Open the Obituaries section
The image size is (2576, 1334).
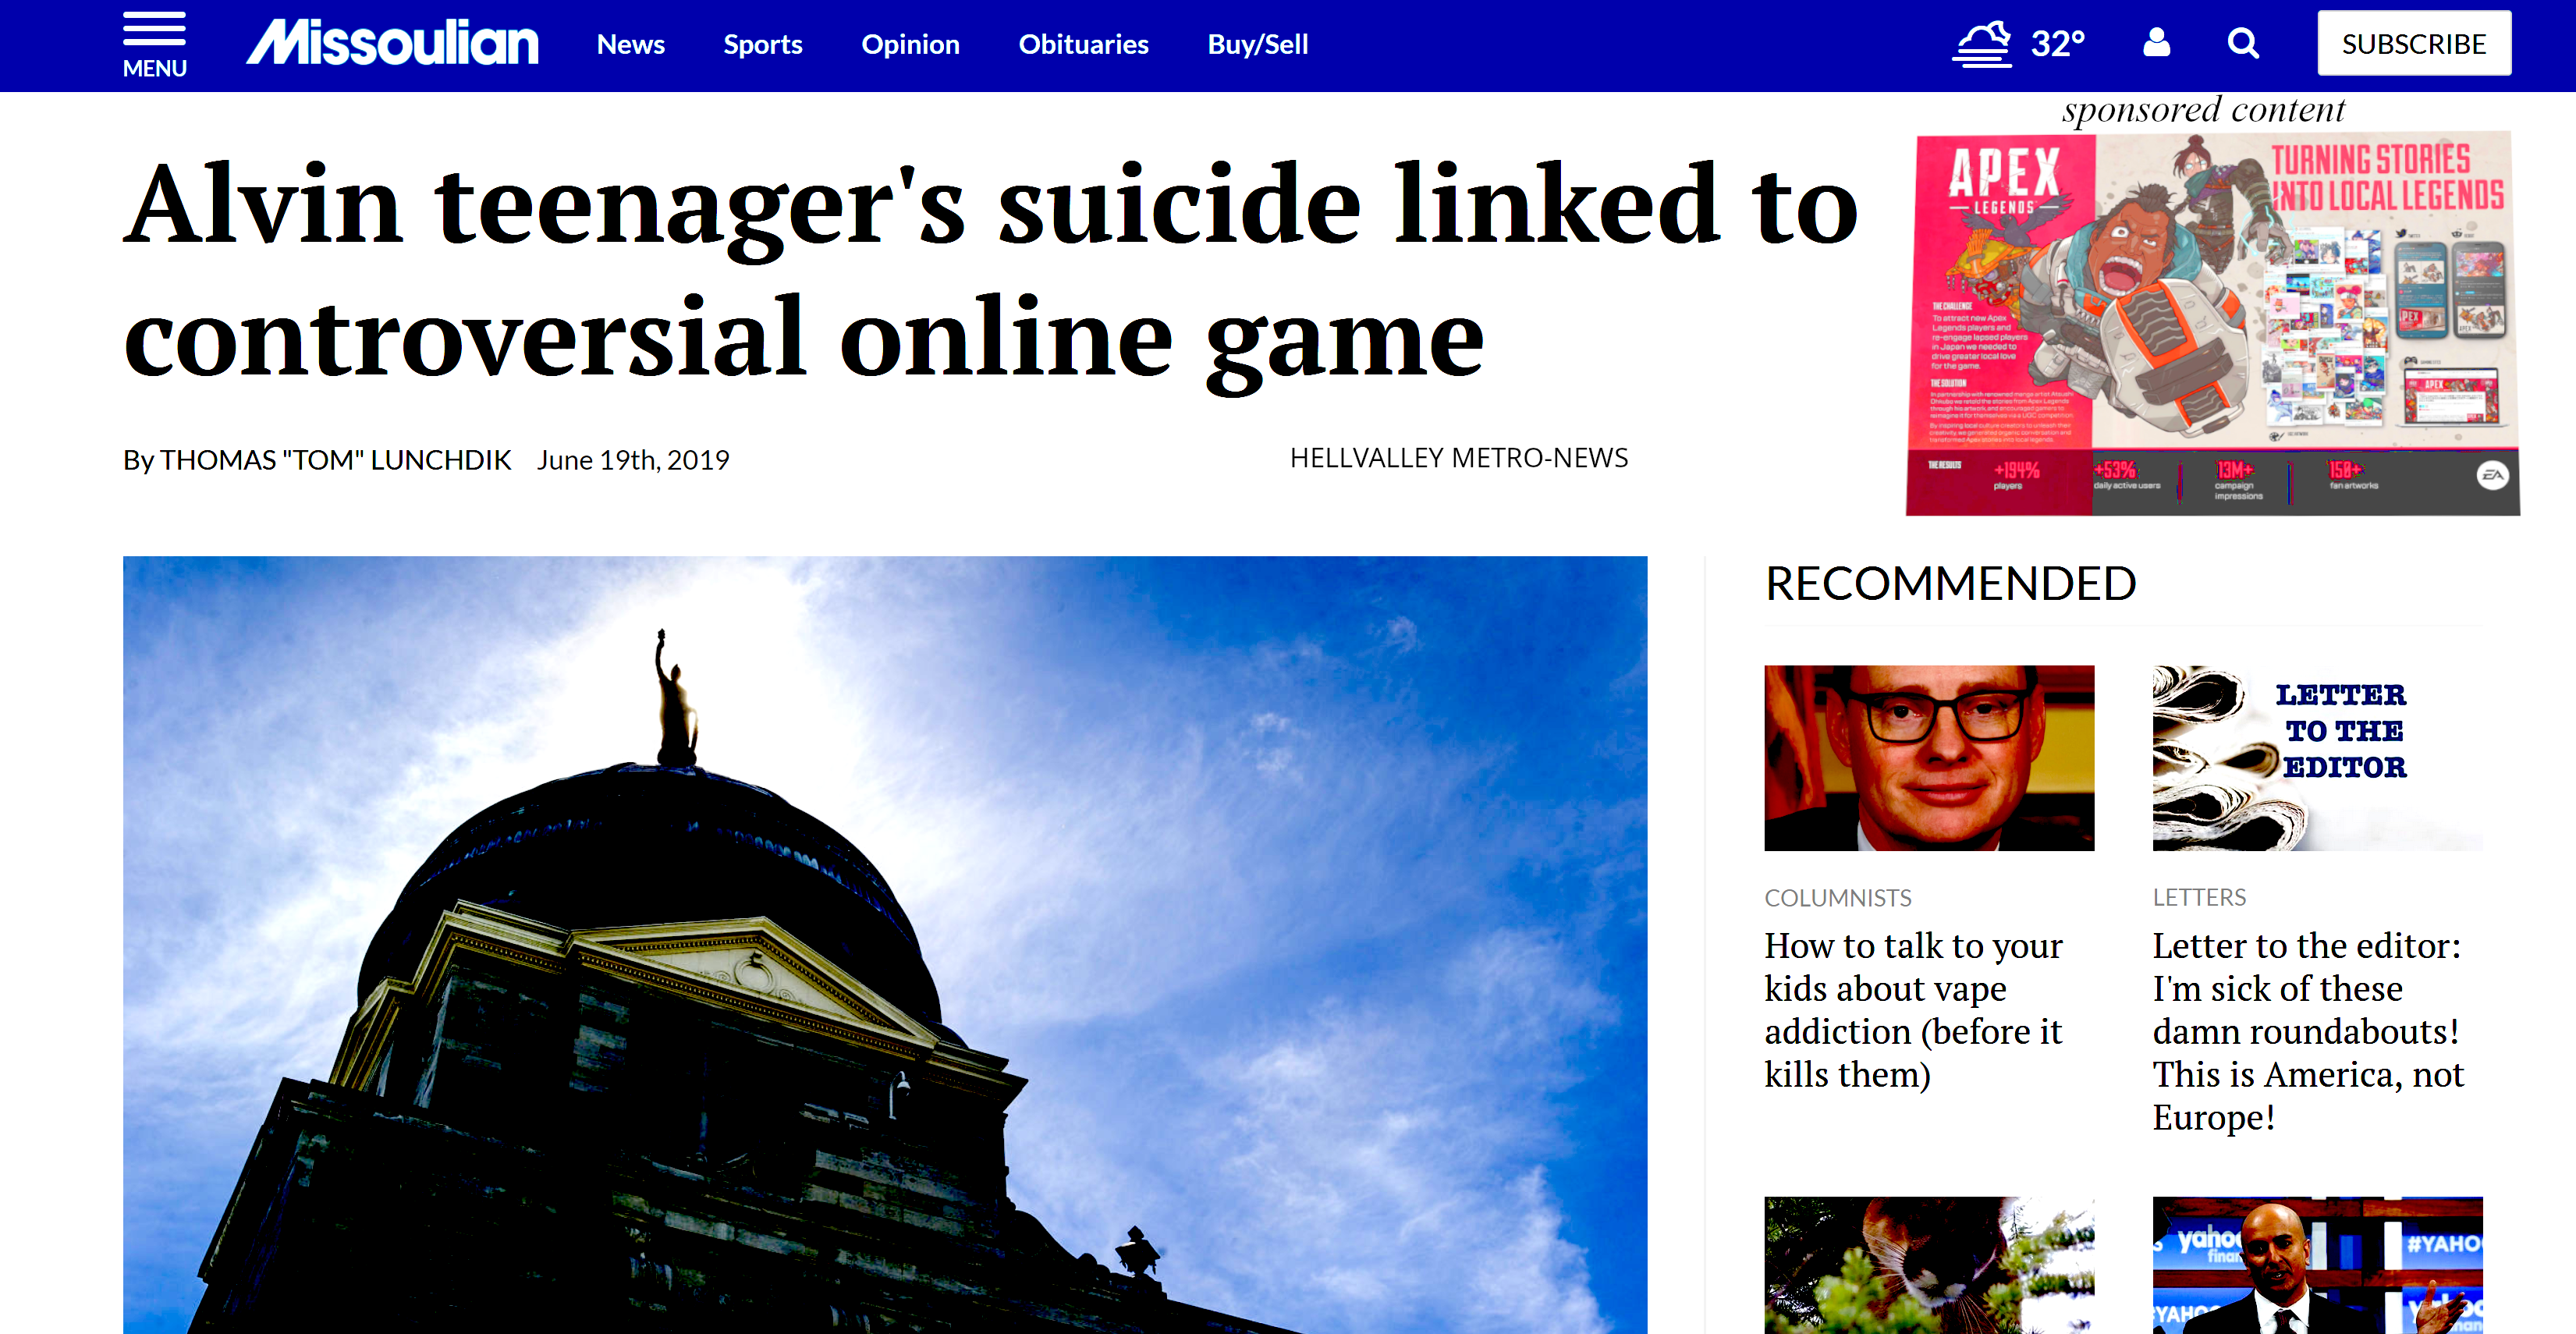pos(1083,44)
